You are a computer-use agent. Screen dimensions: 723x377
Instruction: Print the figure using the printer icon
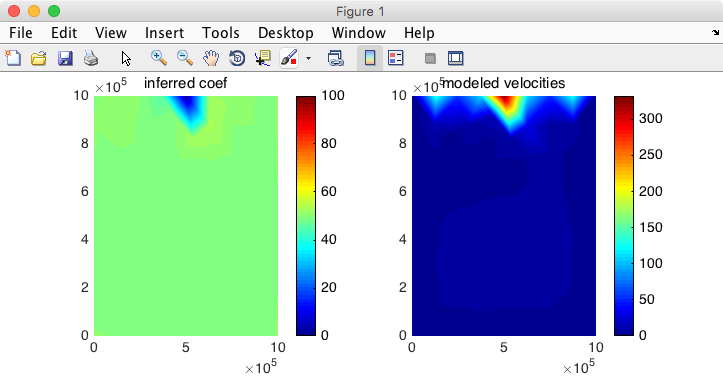pyautogui.click(x=91, y=59)
